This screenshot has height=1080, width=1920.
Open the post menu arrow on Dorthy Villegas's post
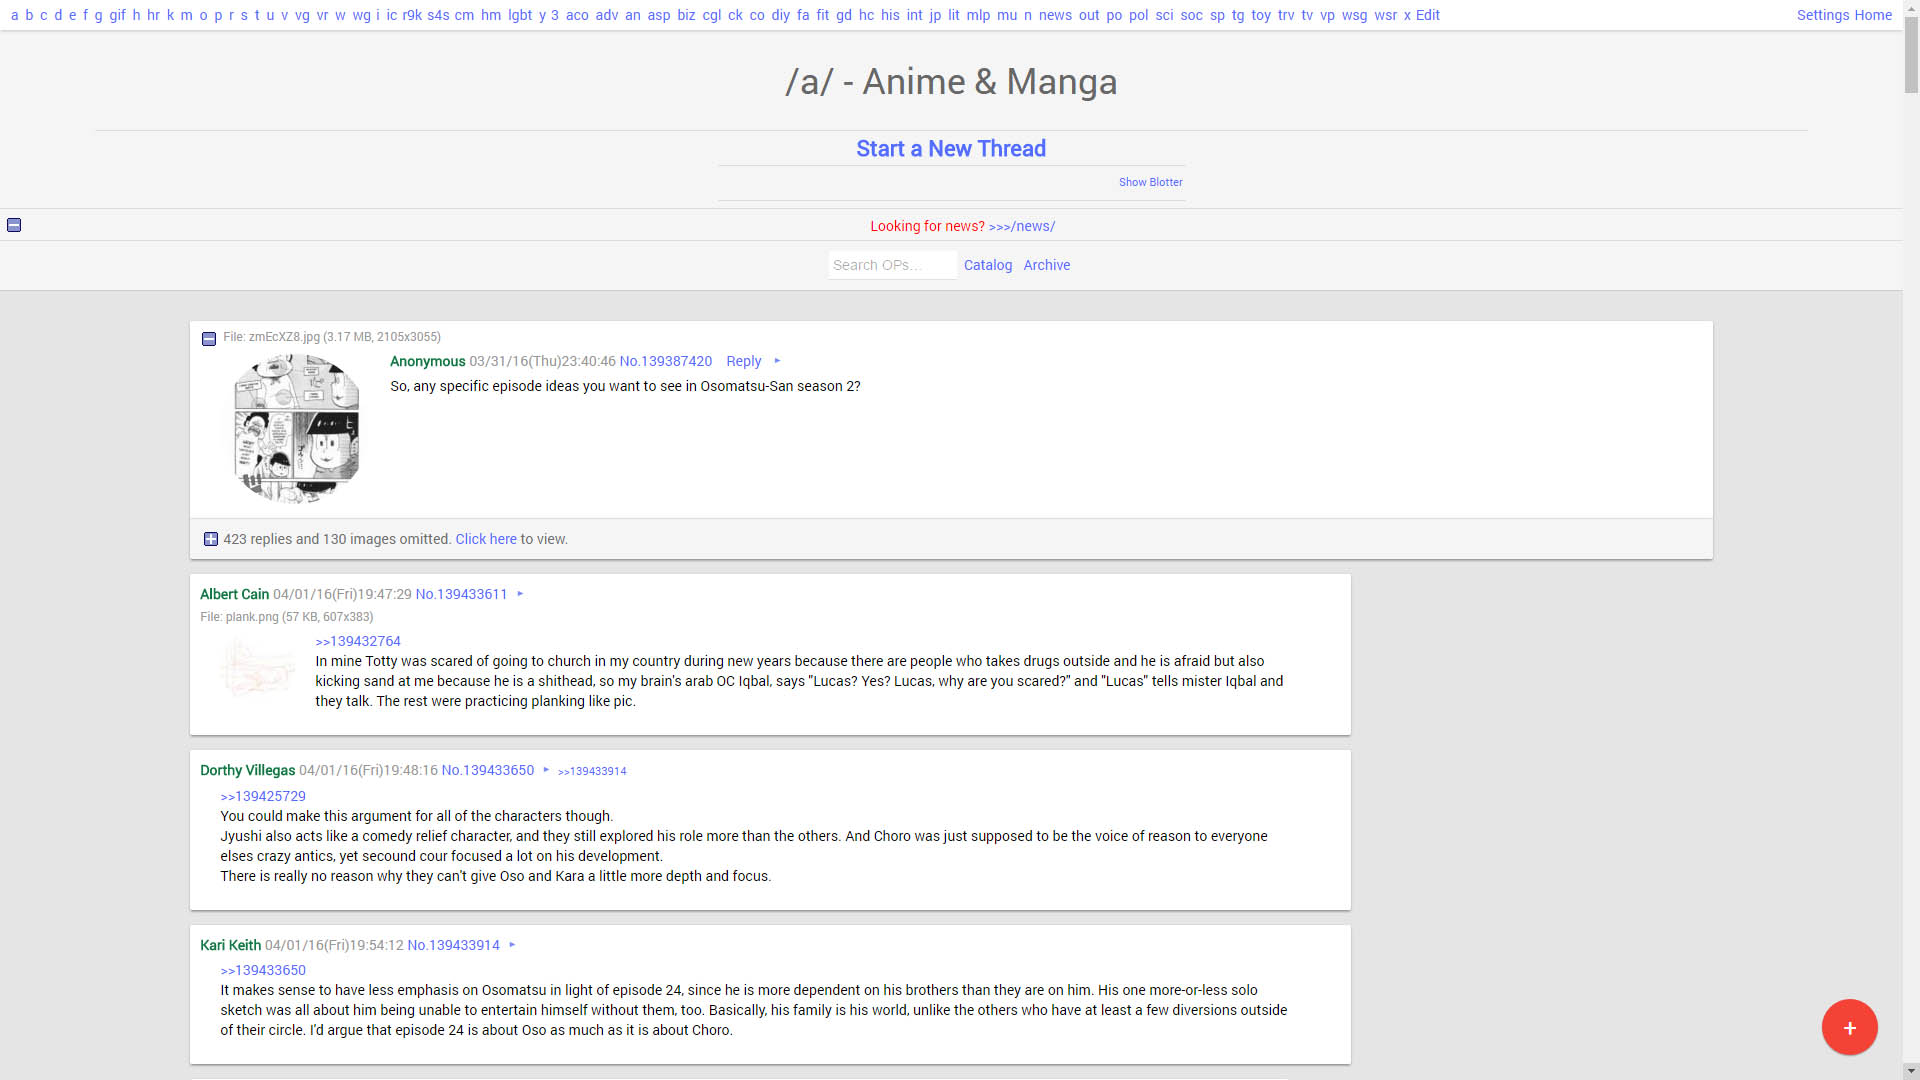[547, 770]
